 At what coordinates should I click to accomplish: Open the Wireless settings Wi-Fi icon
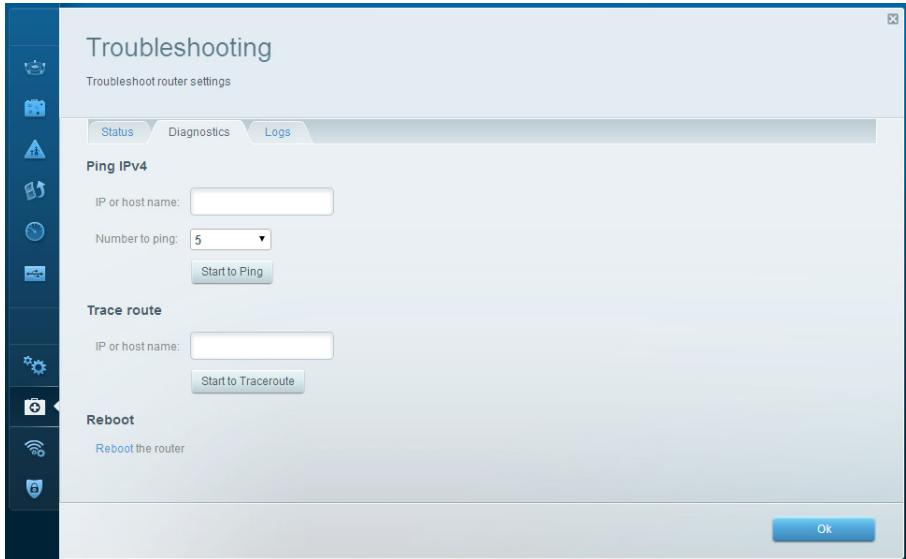[35, 448]
